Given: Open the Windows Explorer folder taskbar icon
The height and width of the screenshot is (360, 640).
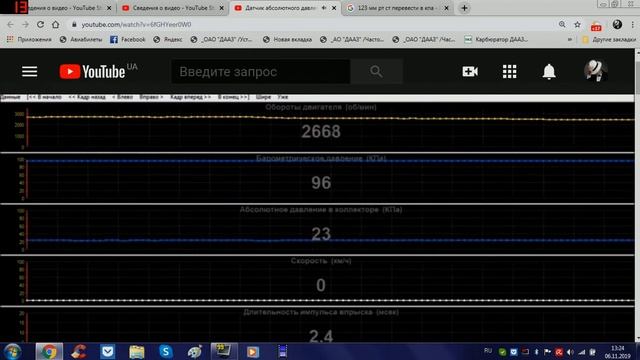Looking at the screenshot, I should pos(137,351).
